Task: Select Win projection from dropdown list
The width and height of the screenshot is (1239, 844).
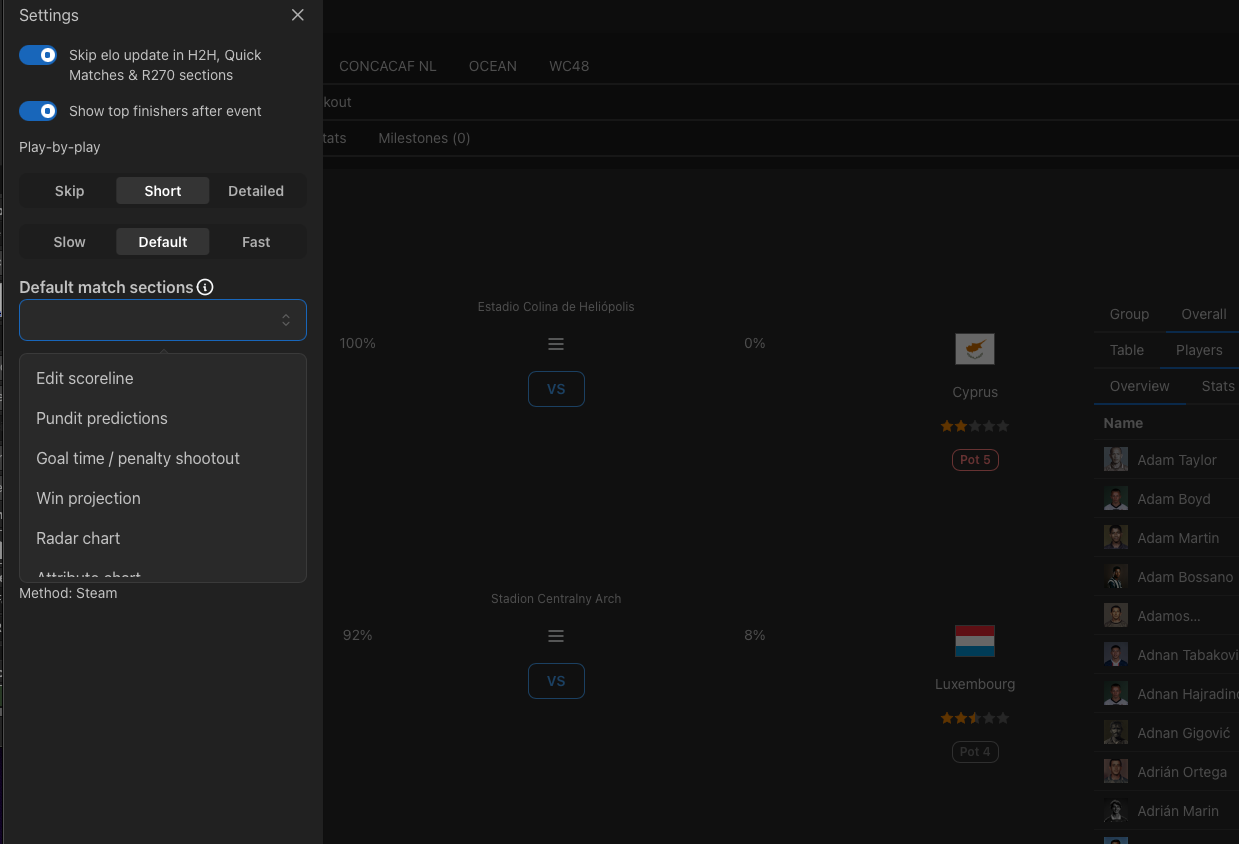Action: coord(163,498)
